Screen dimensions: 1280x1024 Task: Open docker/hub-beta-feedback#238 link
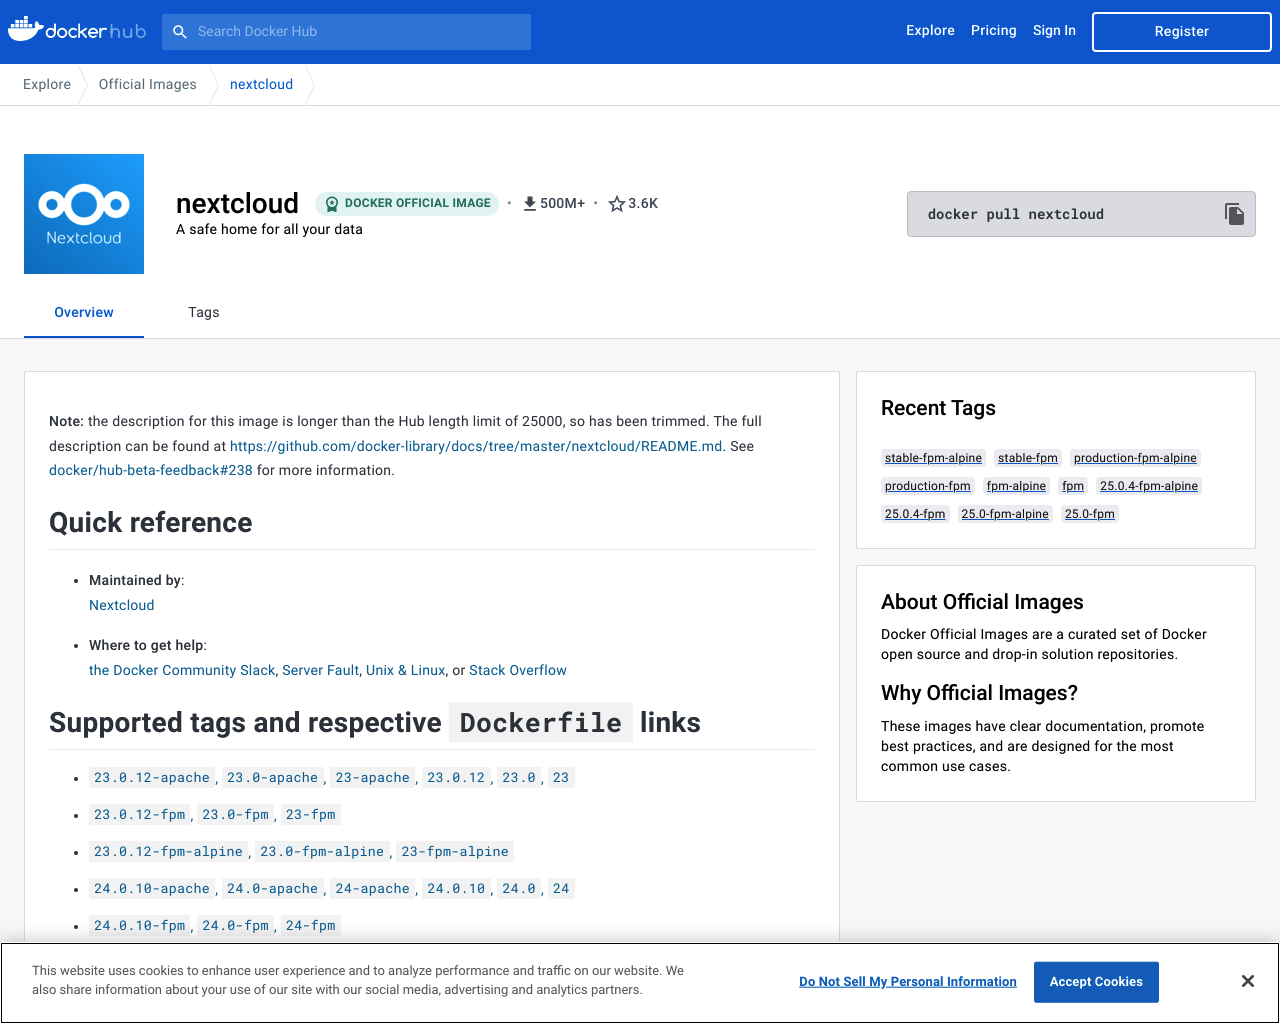tap(151, 470)
